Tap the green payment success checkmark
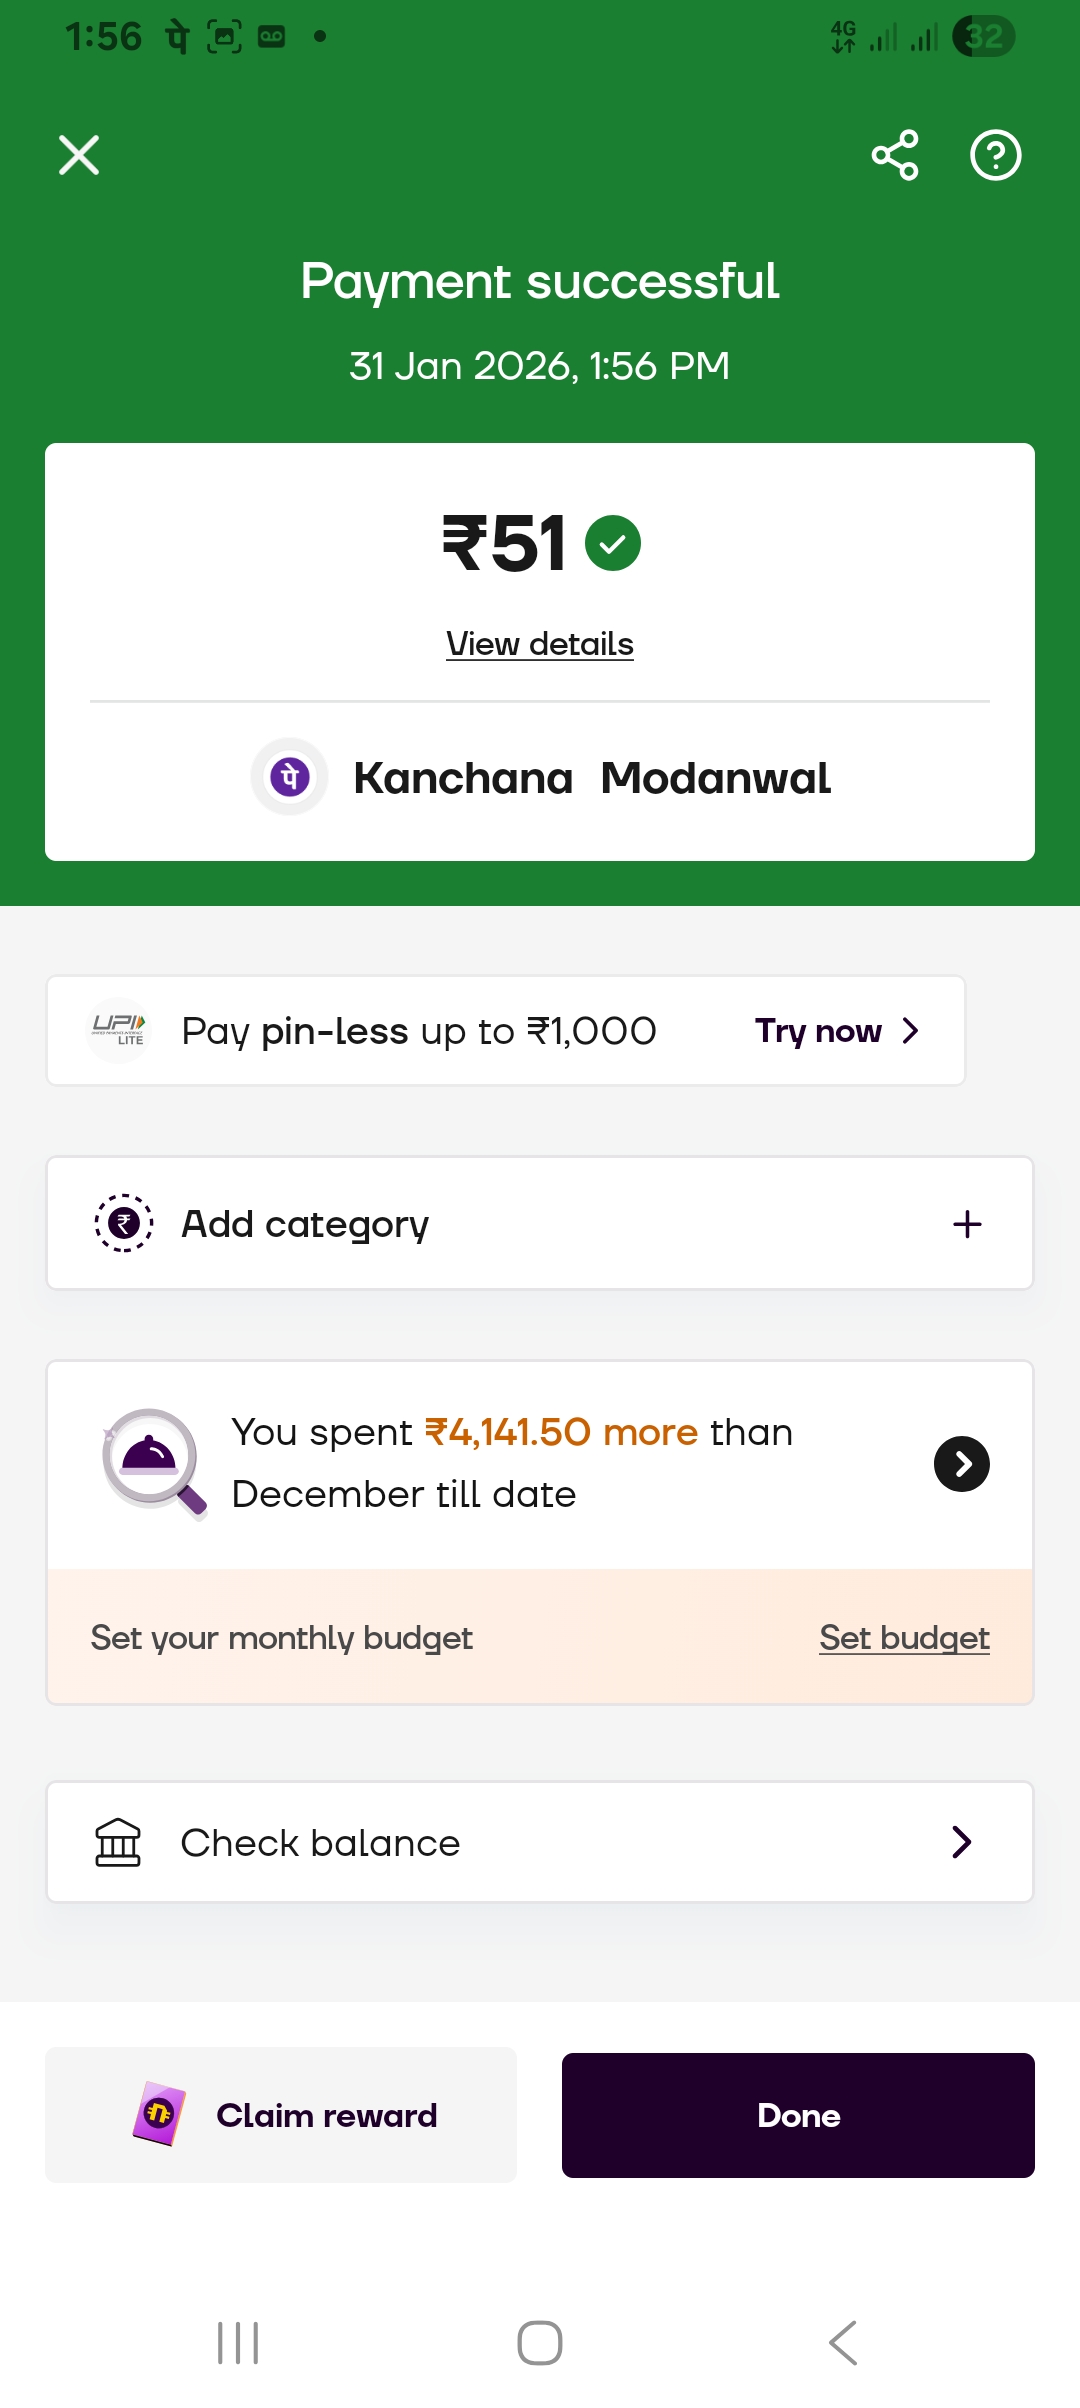Viewport: 1080px width, 2408px height. pyautogui.click(x=613, y=543)
